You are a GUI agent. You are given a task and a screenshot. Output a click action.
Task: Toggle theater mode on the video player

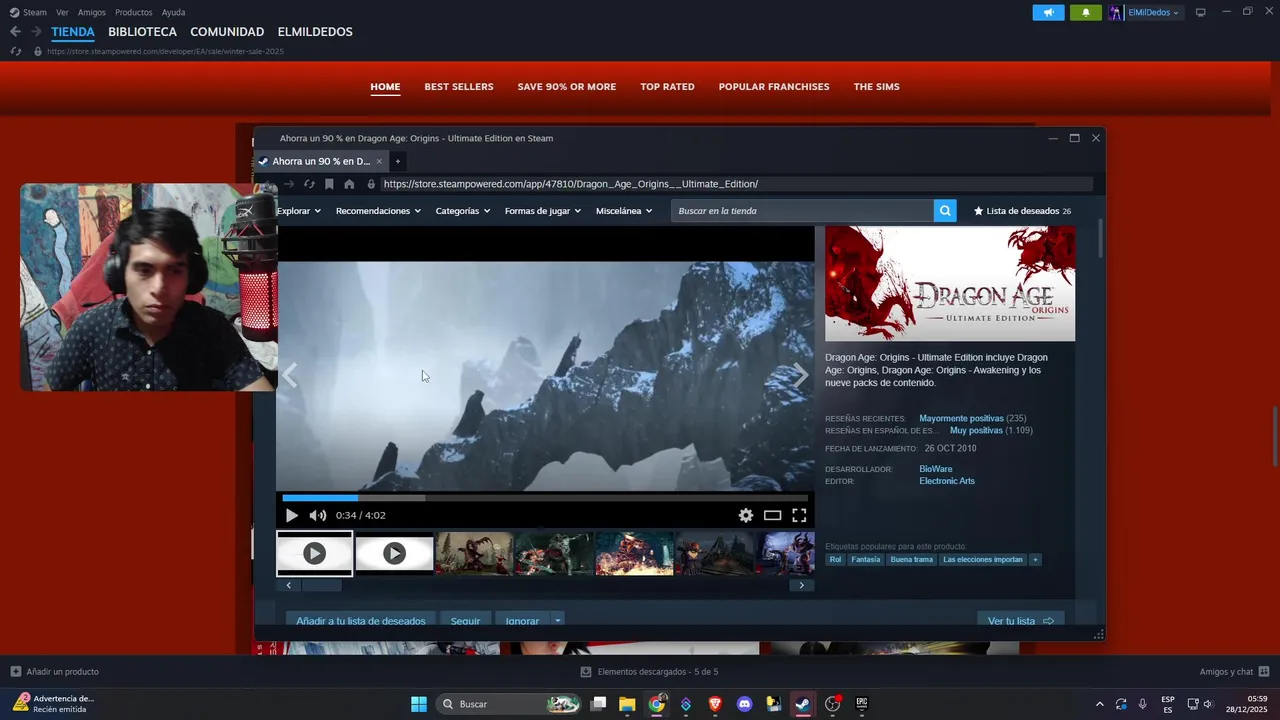(772, 515)
